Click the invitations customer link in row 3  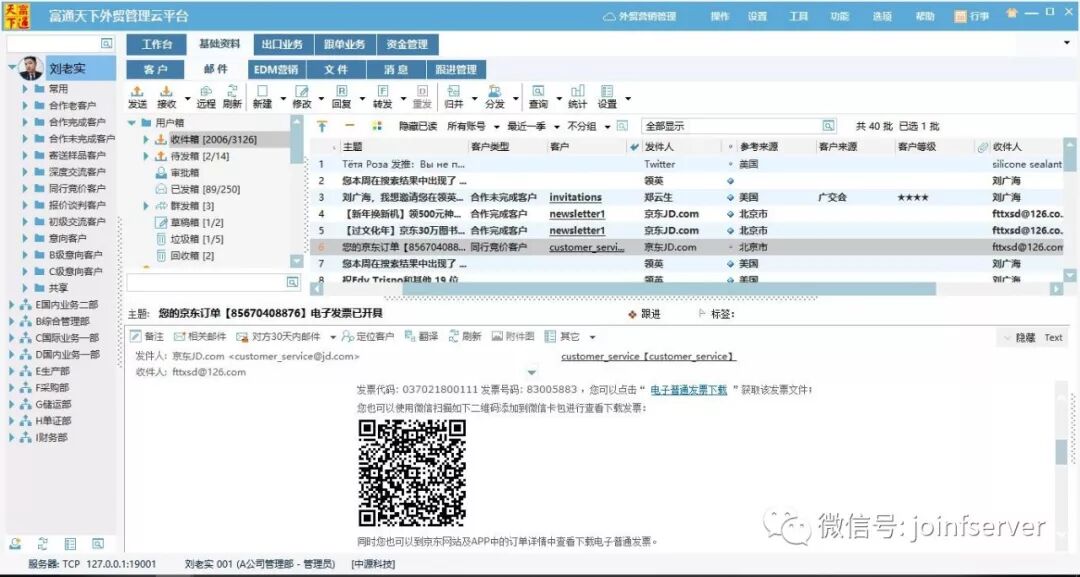pyautogui.click(x=575, y=198)
